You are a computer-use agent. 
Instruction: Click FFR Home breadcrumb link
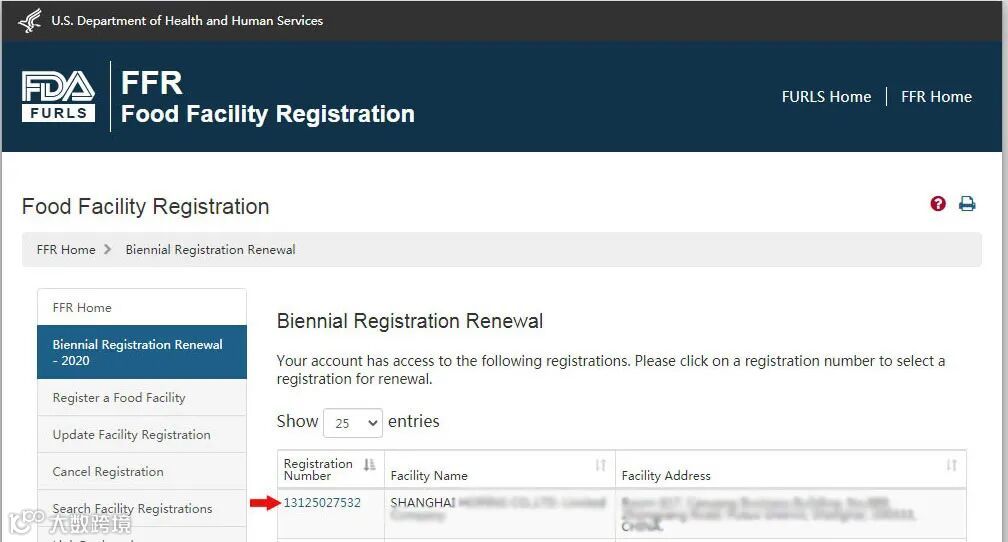coord(66,250)
